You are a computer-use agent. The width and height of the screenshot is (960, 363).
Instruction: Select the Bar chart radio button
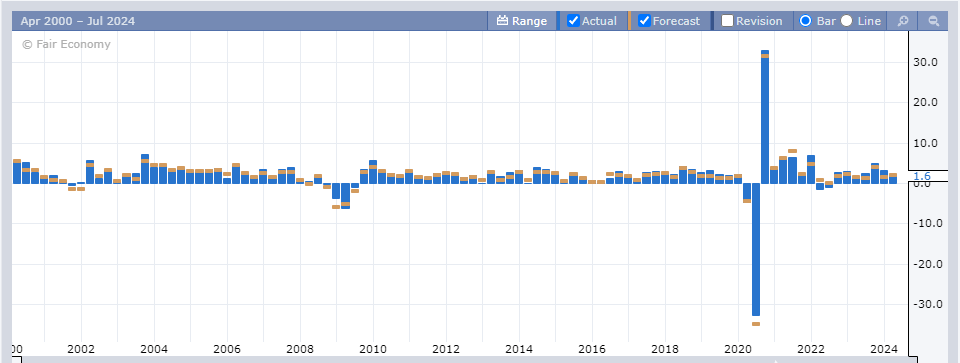click(806, 21)
